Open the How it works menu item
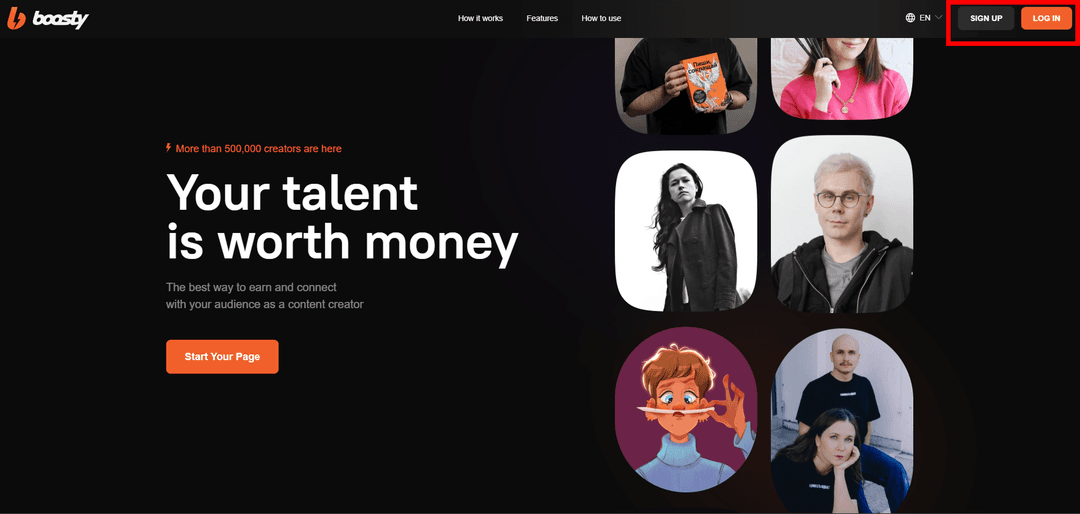The image size is (1080, 514). 480,19
